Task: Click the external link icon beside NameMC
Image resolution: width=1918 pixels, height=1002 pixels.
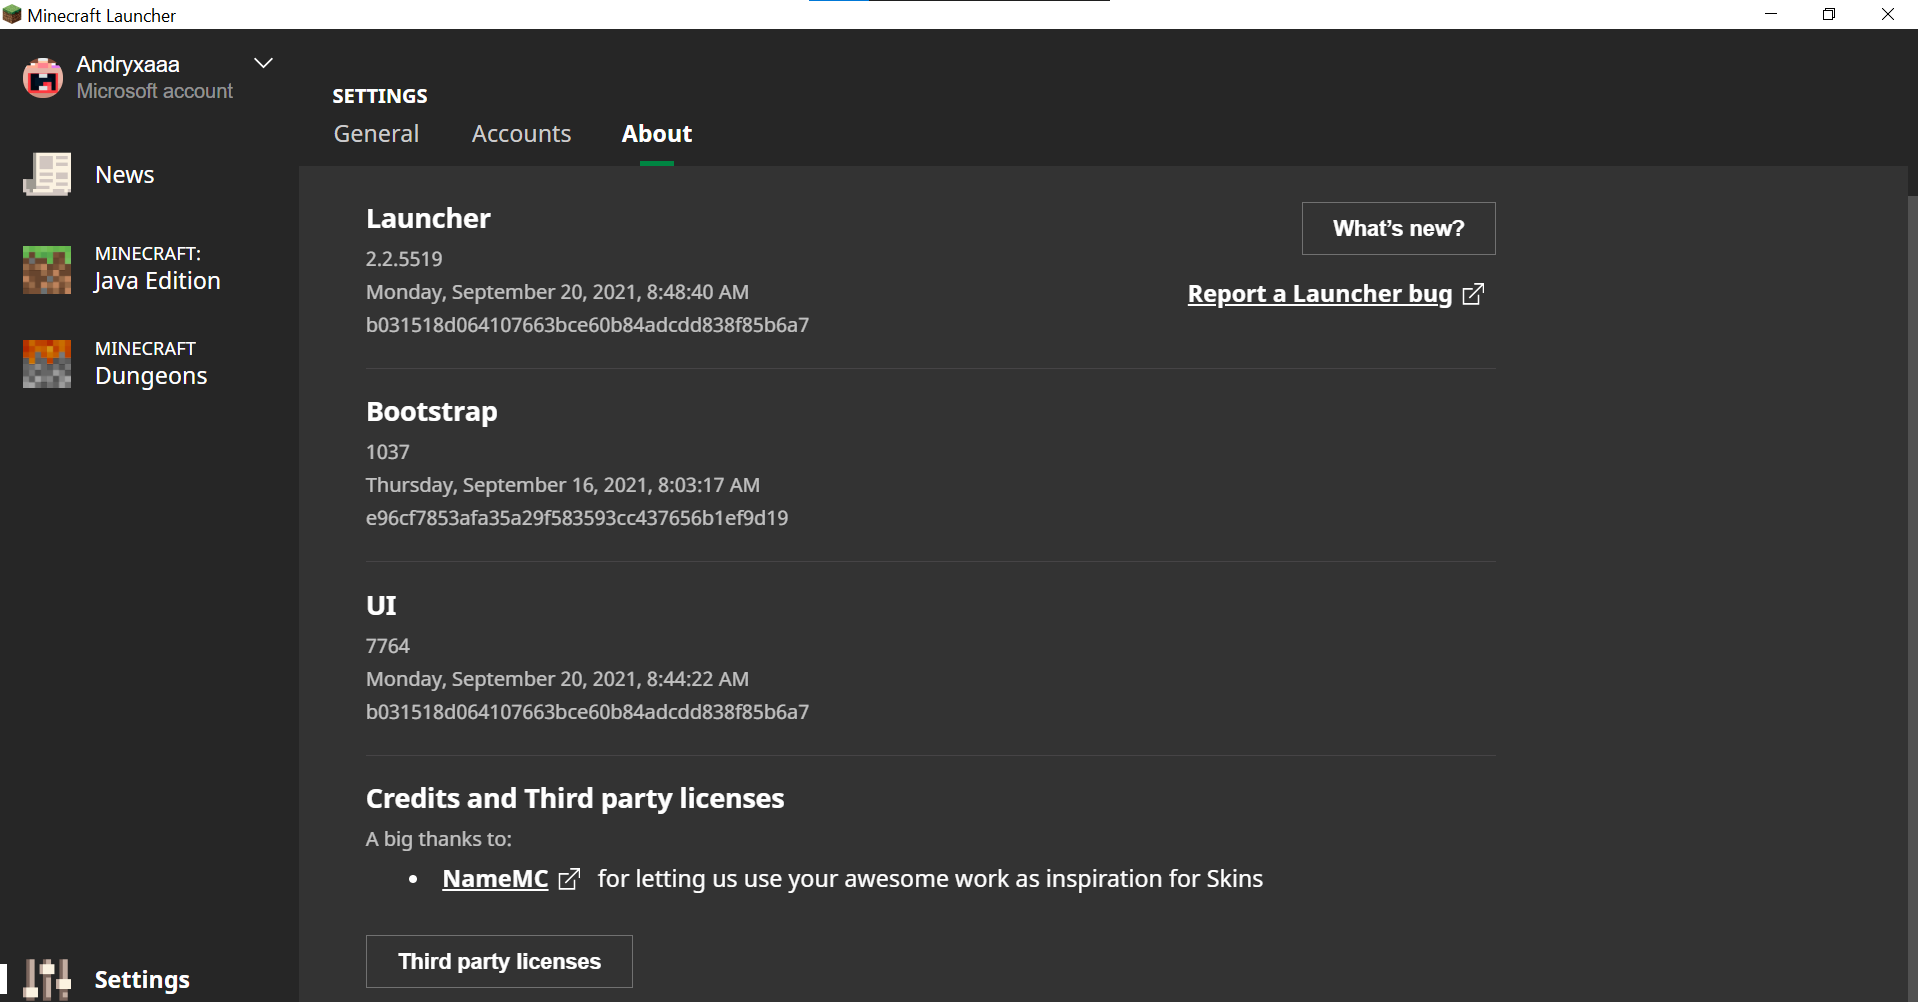Action: click(569, 879)
